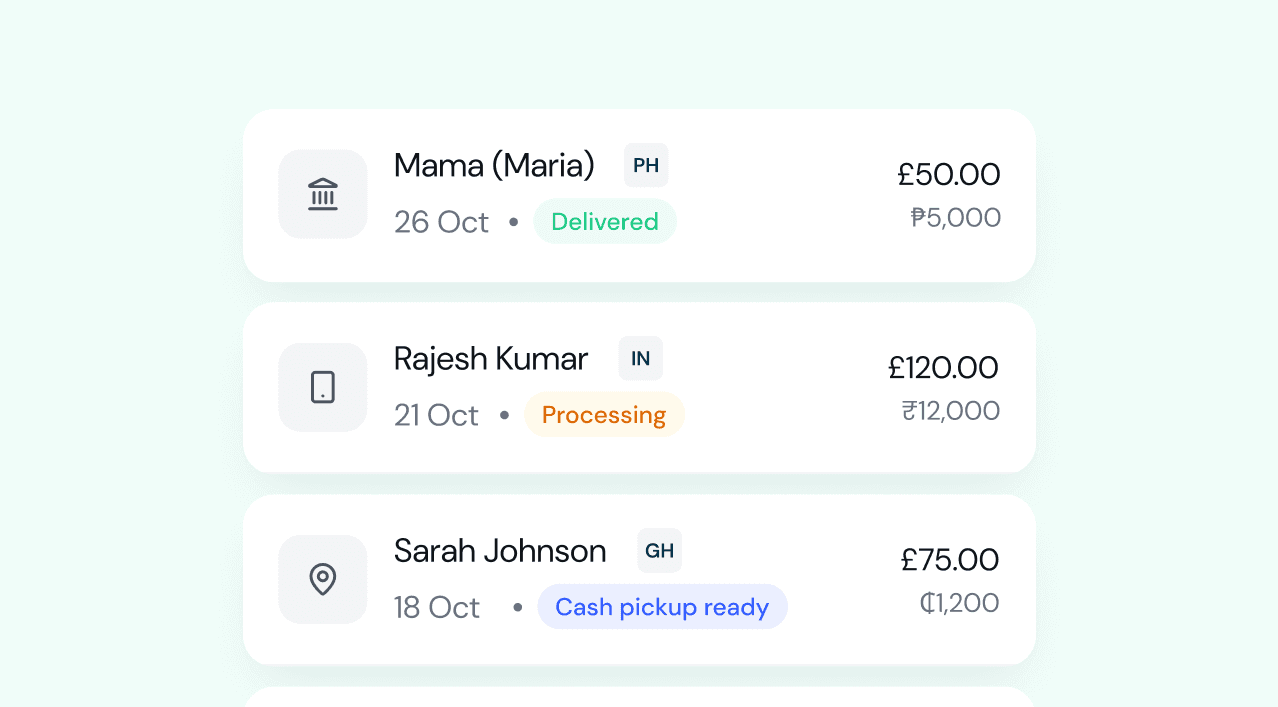Click the bank icon on Mama's transfer
This screenshot has height=707, width=1278.
pyautogui.click(x=322, y=194)
